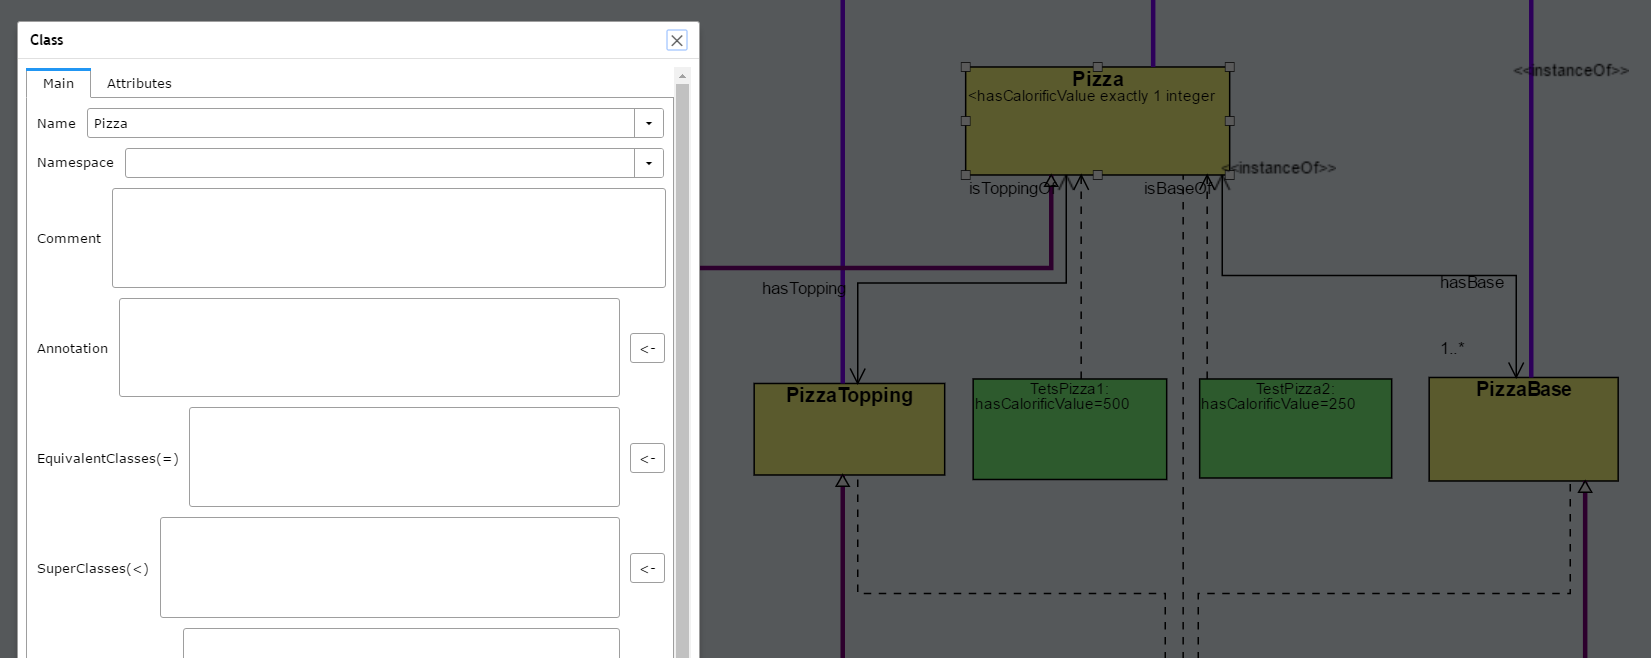Click the Pizza class node in the diagram
The height and width of the screenshot is (658, 1651).
[x=1097, y=135]
